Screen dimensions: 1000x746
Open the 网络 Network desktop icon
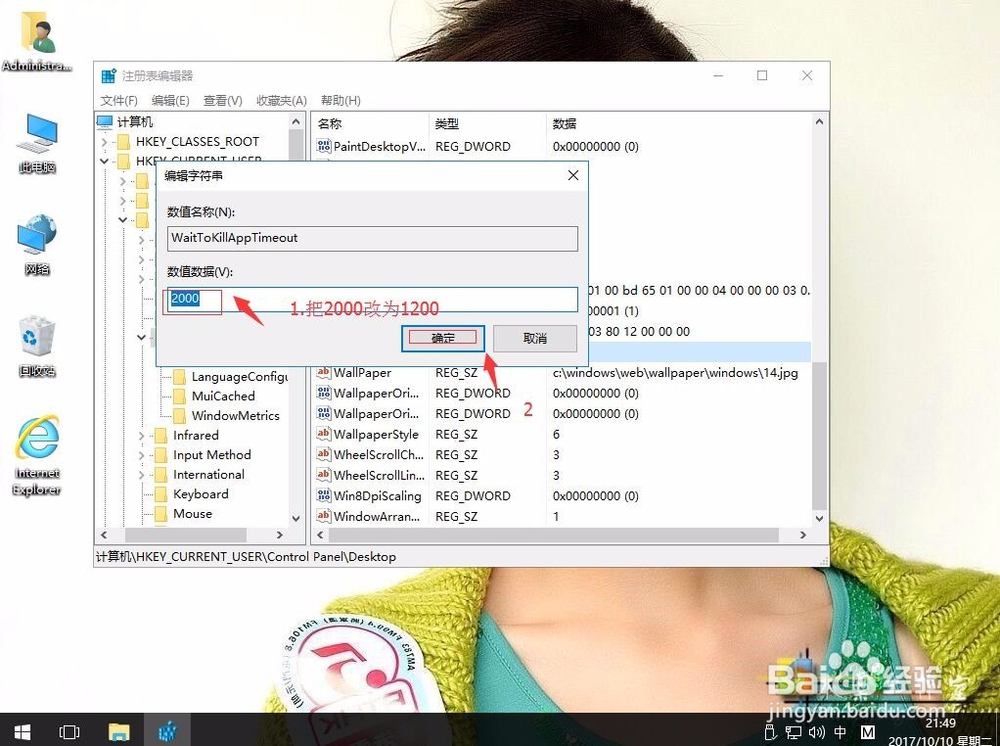pyautogui.click(x=37, y=235)
